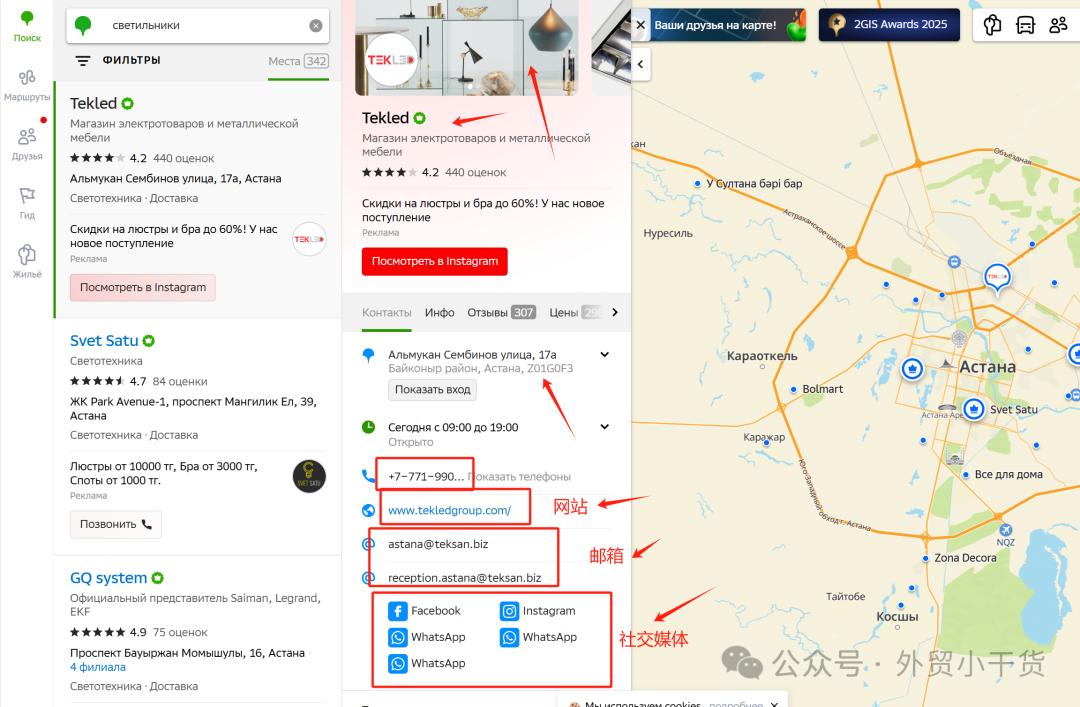Click the Svet Satu round logo thumbnail
This screenshot has width=1080, height=707.
309,476
